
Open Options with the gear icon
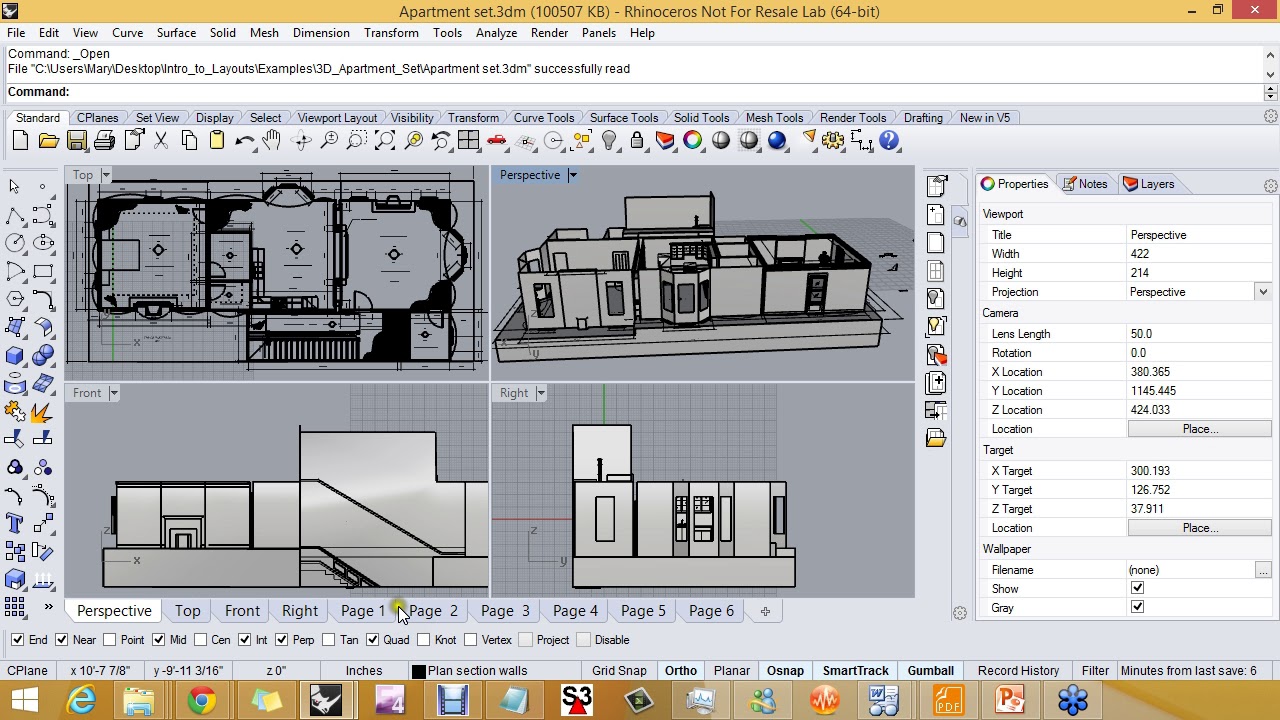[833, 141]
